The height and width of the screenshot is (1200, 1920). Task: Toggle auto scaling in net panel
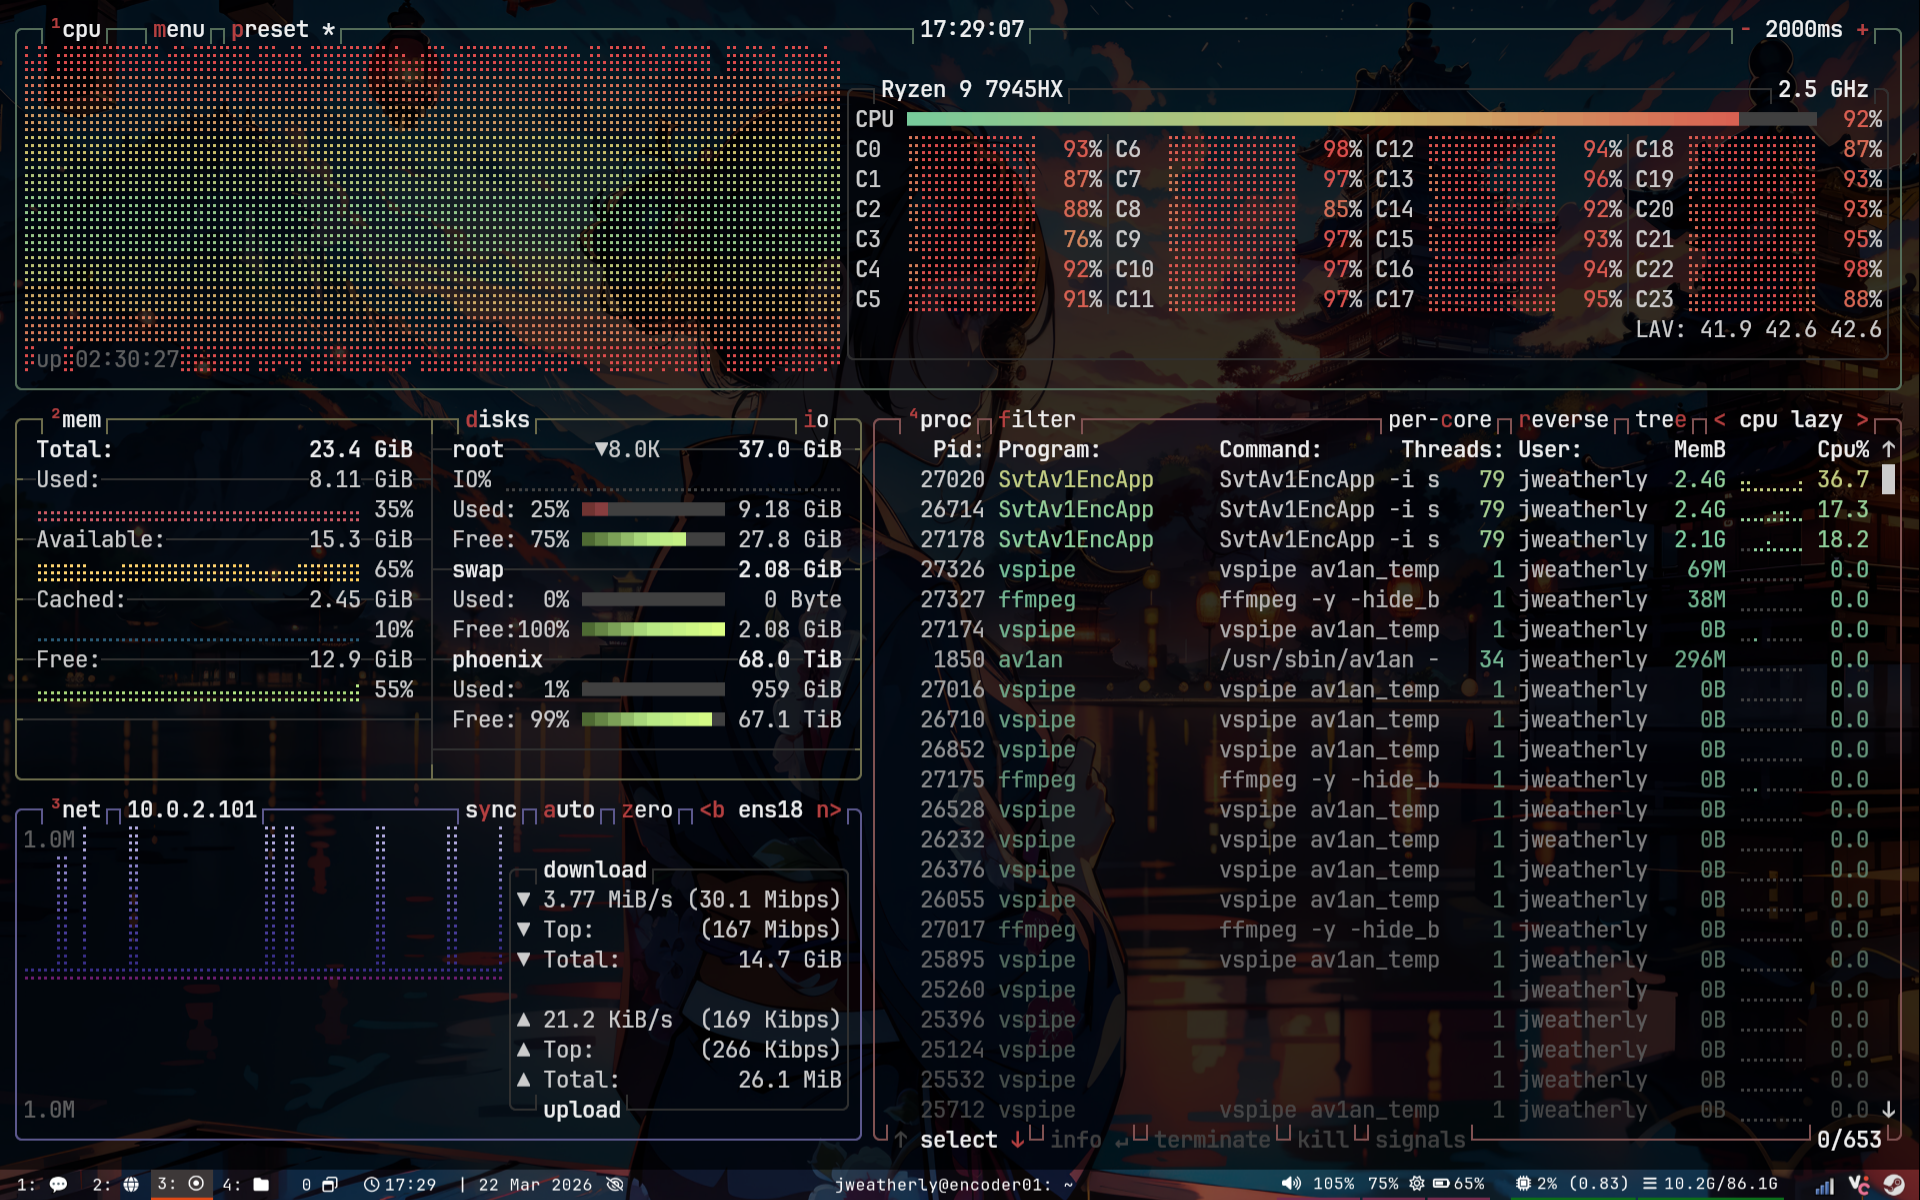tap(568, 810)
